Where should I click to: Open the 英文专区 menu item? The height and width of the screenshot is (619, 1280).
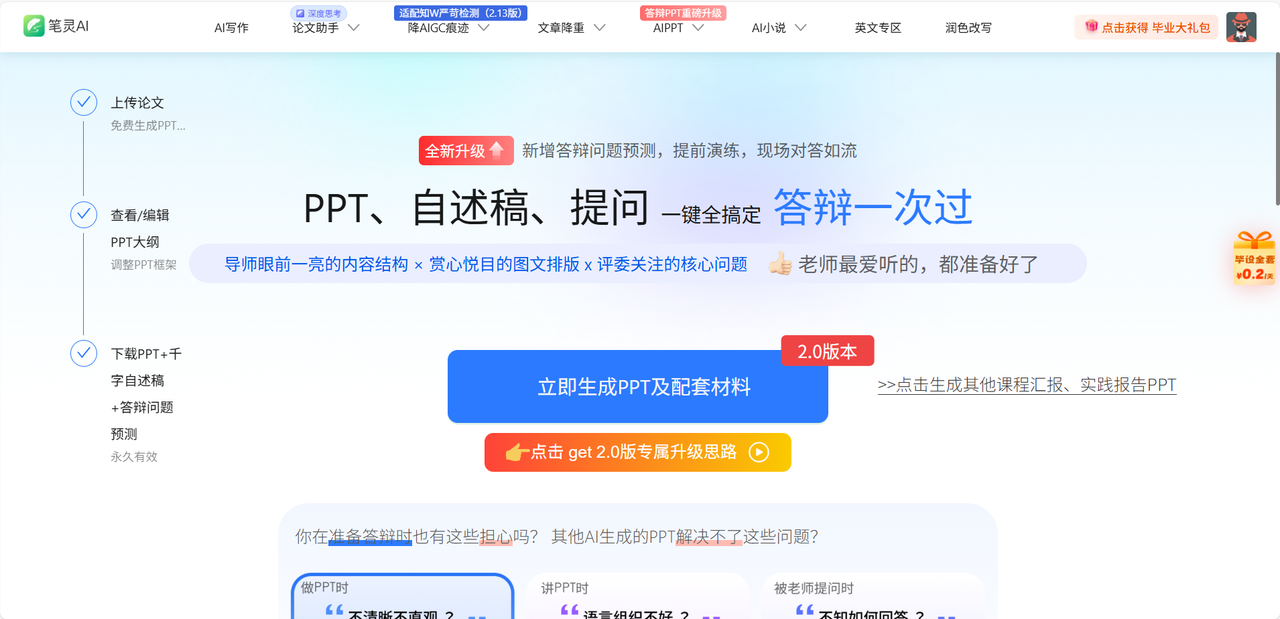878,28
